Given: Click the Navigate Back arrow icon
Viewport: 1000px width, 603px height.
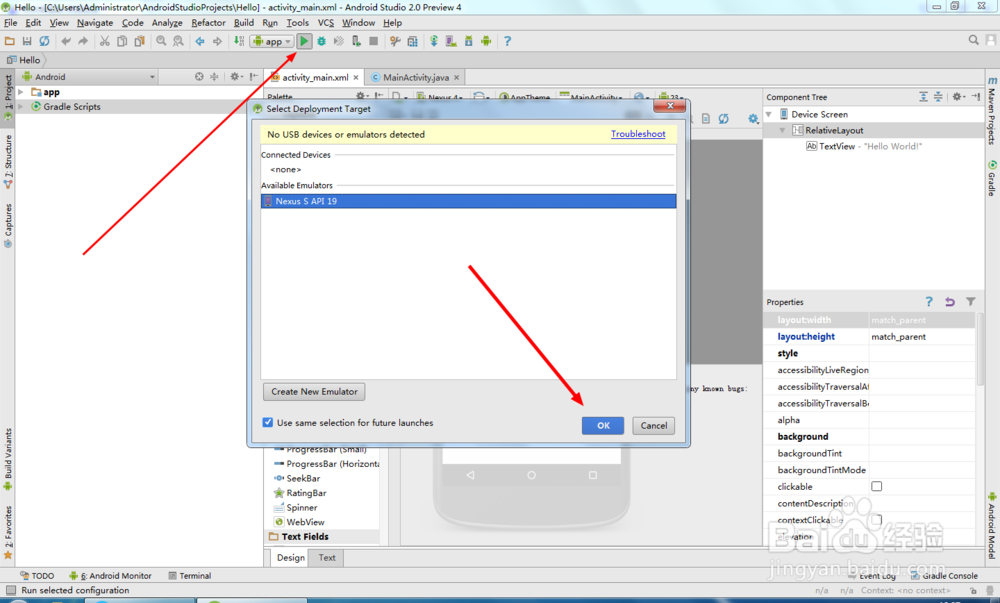Looking at the screenshot, I should [200, 41].
